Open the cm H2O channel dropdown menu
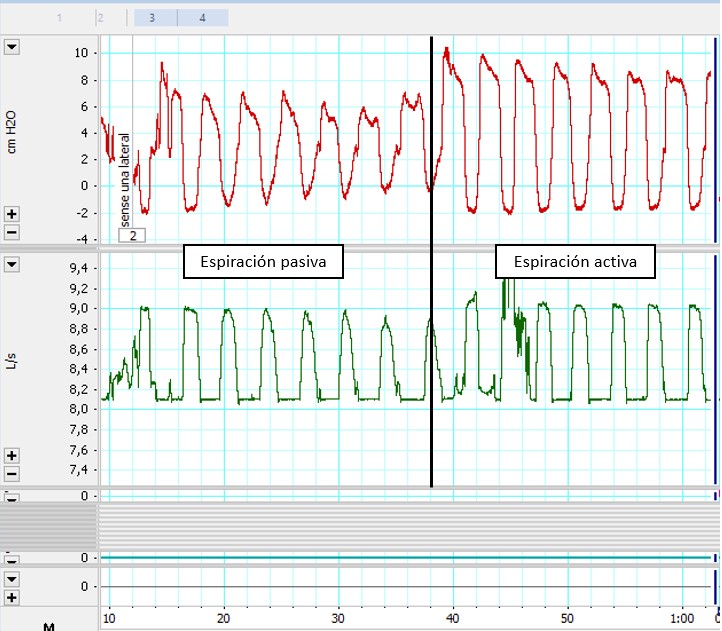 click(12, 47)
